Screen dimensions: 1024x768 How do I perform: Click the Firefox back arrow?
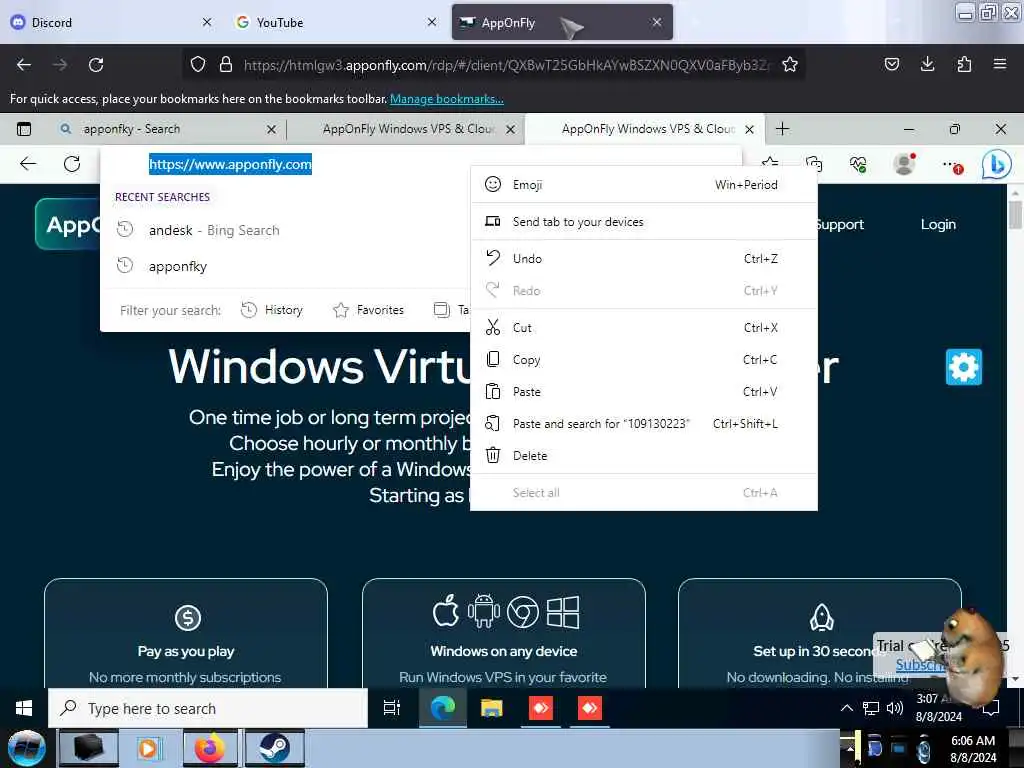click(24, 65)
